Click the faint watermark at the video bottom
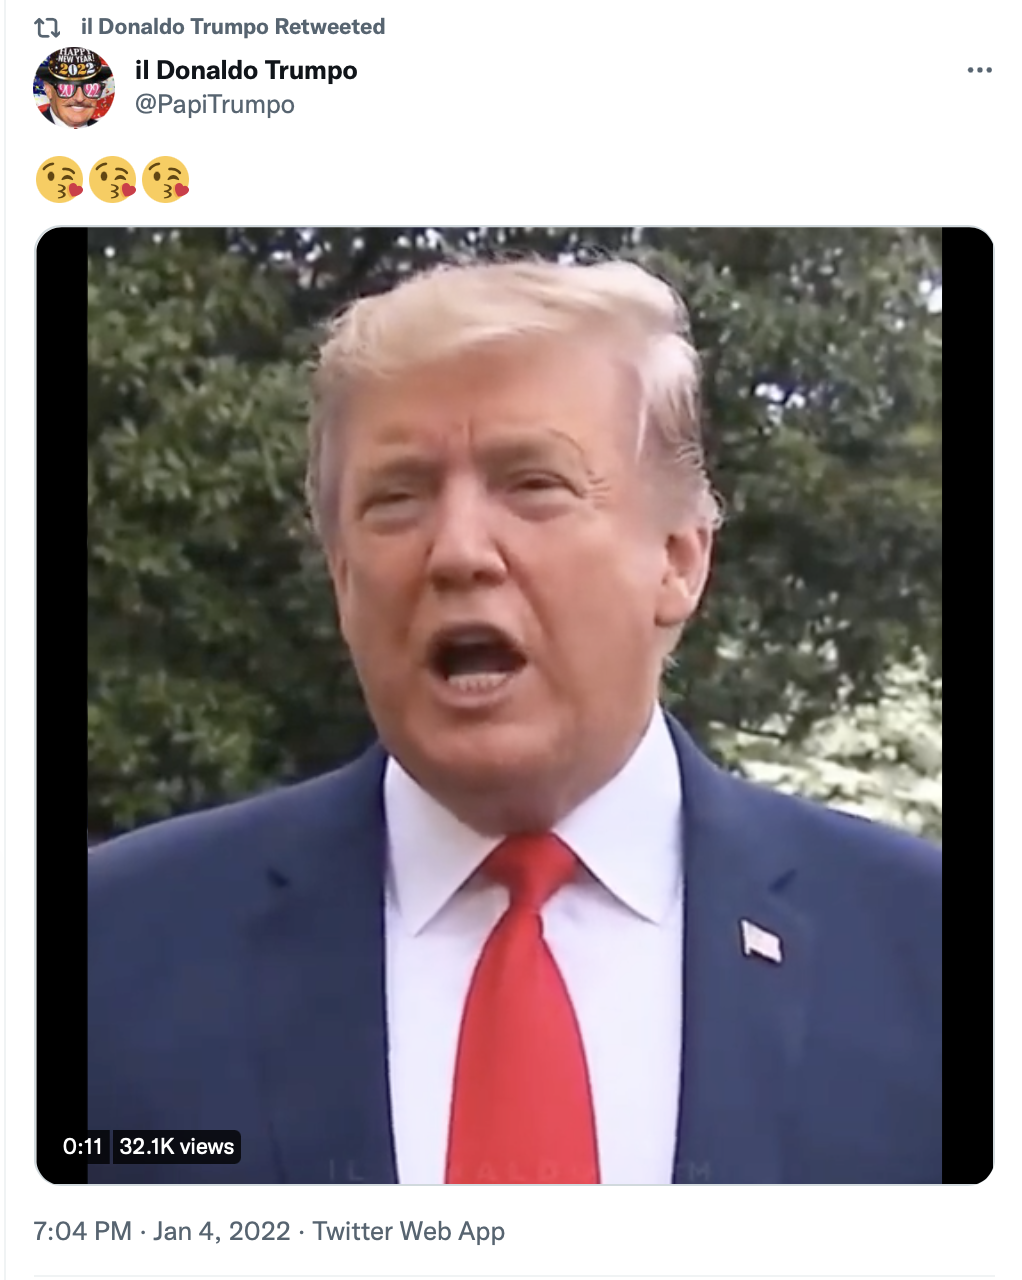 519,1169
